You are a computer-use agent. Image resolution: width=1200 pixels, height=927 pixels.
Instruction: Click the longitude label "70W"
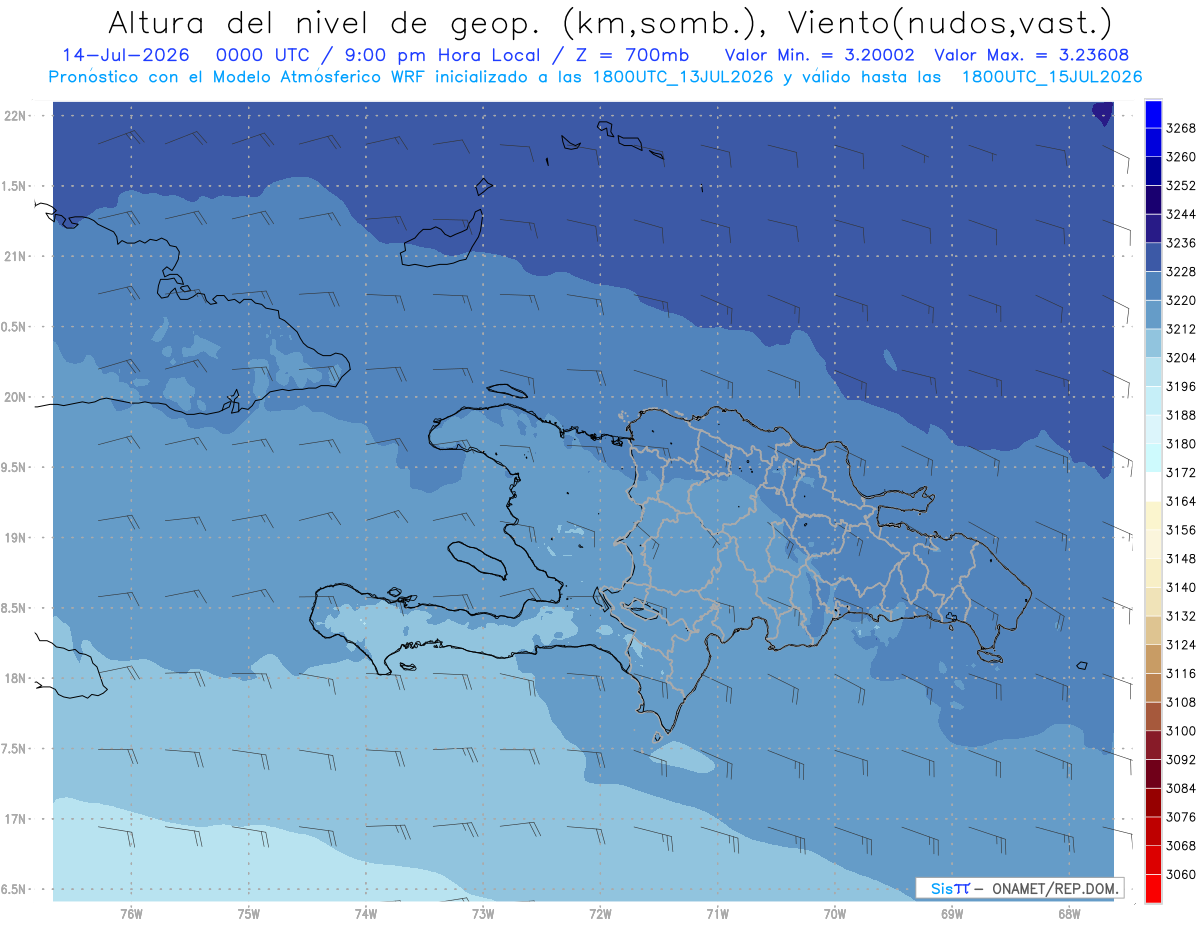pos(835,914)
